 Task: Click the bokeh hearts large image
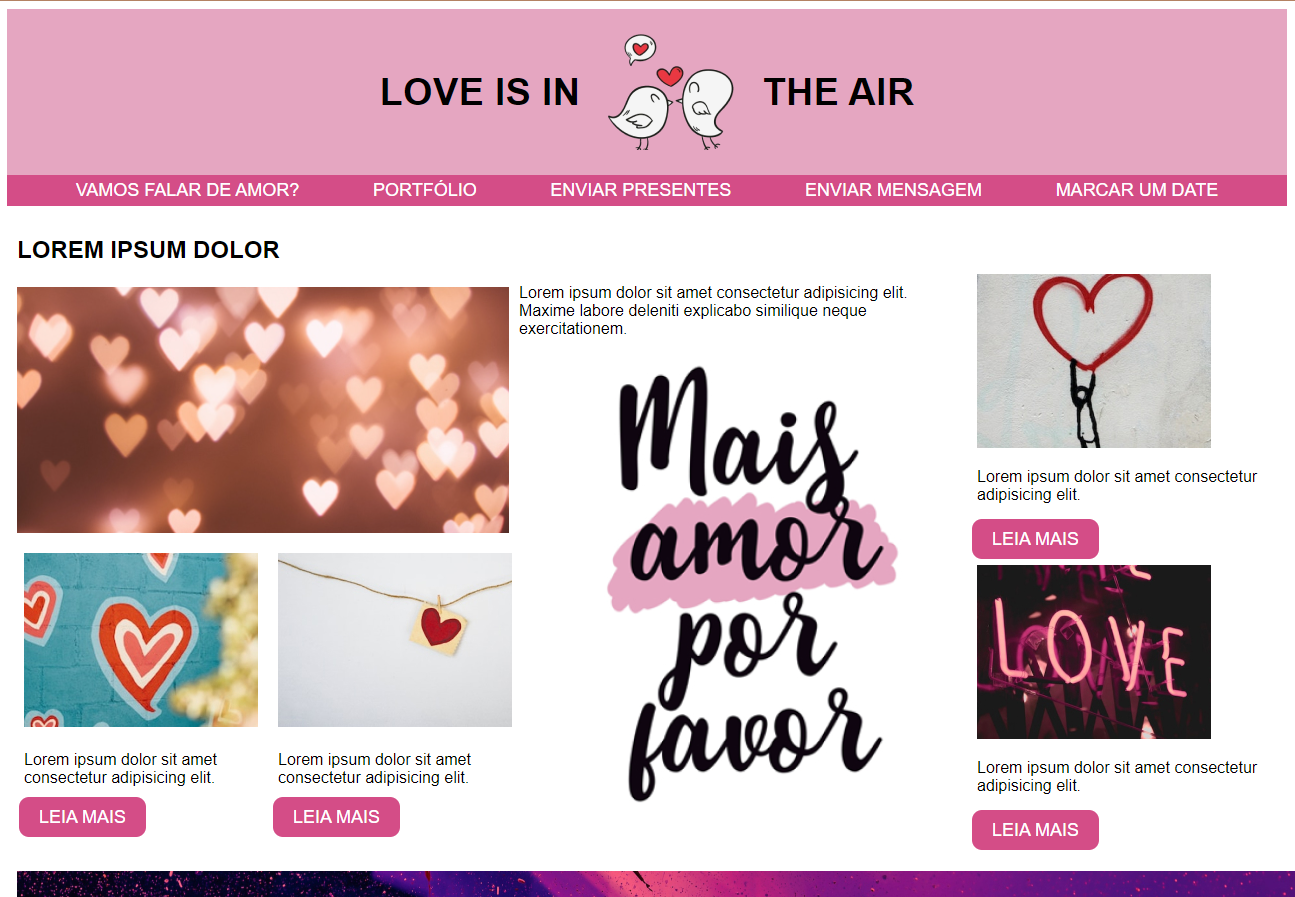coord(263,410)
